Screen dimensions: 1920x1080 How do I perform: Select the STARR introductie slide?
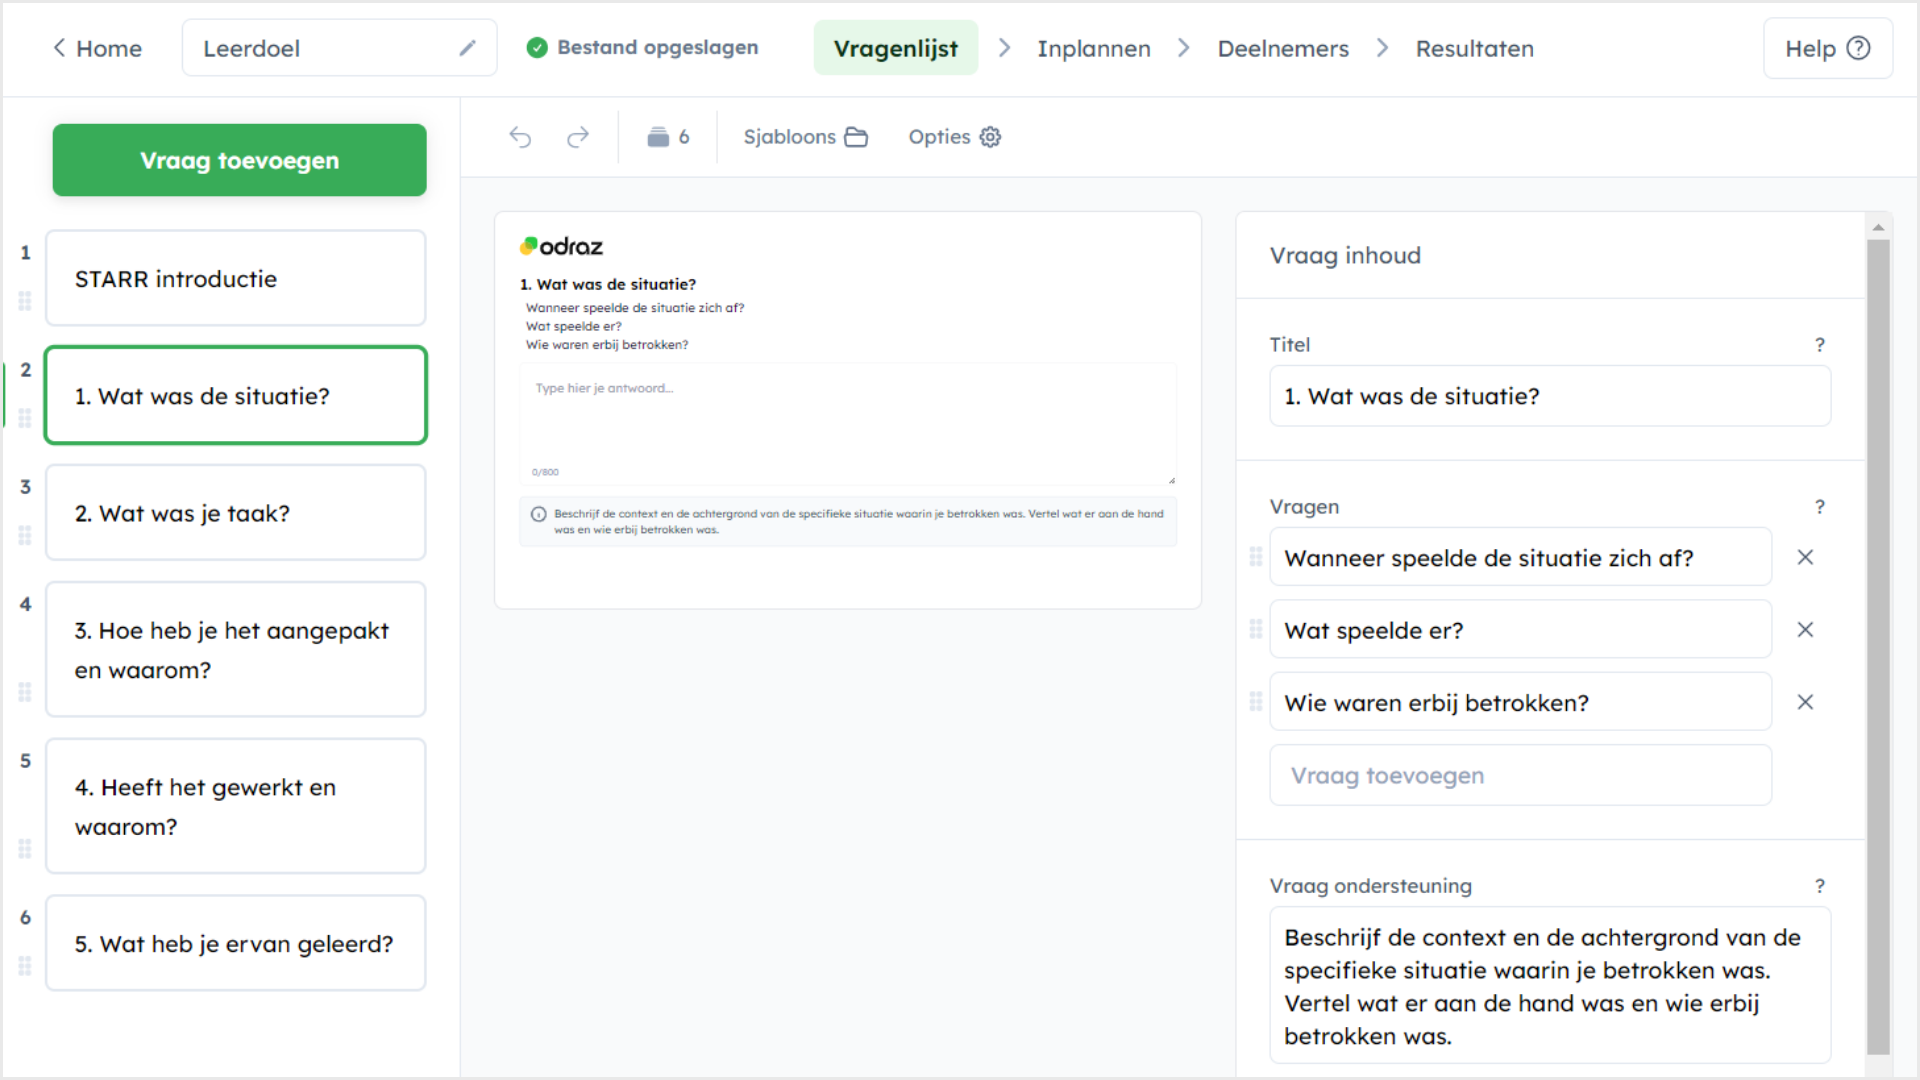click(236, 278)
